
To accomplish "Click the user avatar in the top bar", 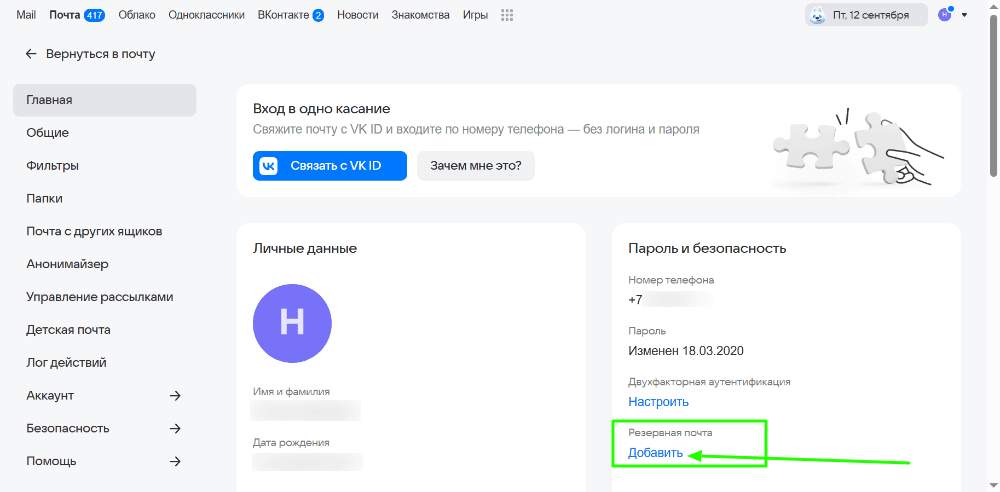I will click(945, 15).
